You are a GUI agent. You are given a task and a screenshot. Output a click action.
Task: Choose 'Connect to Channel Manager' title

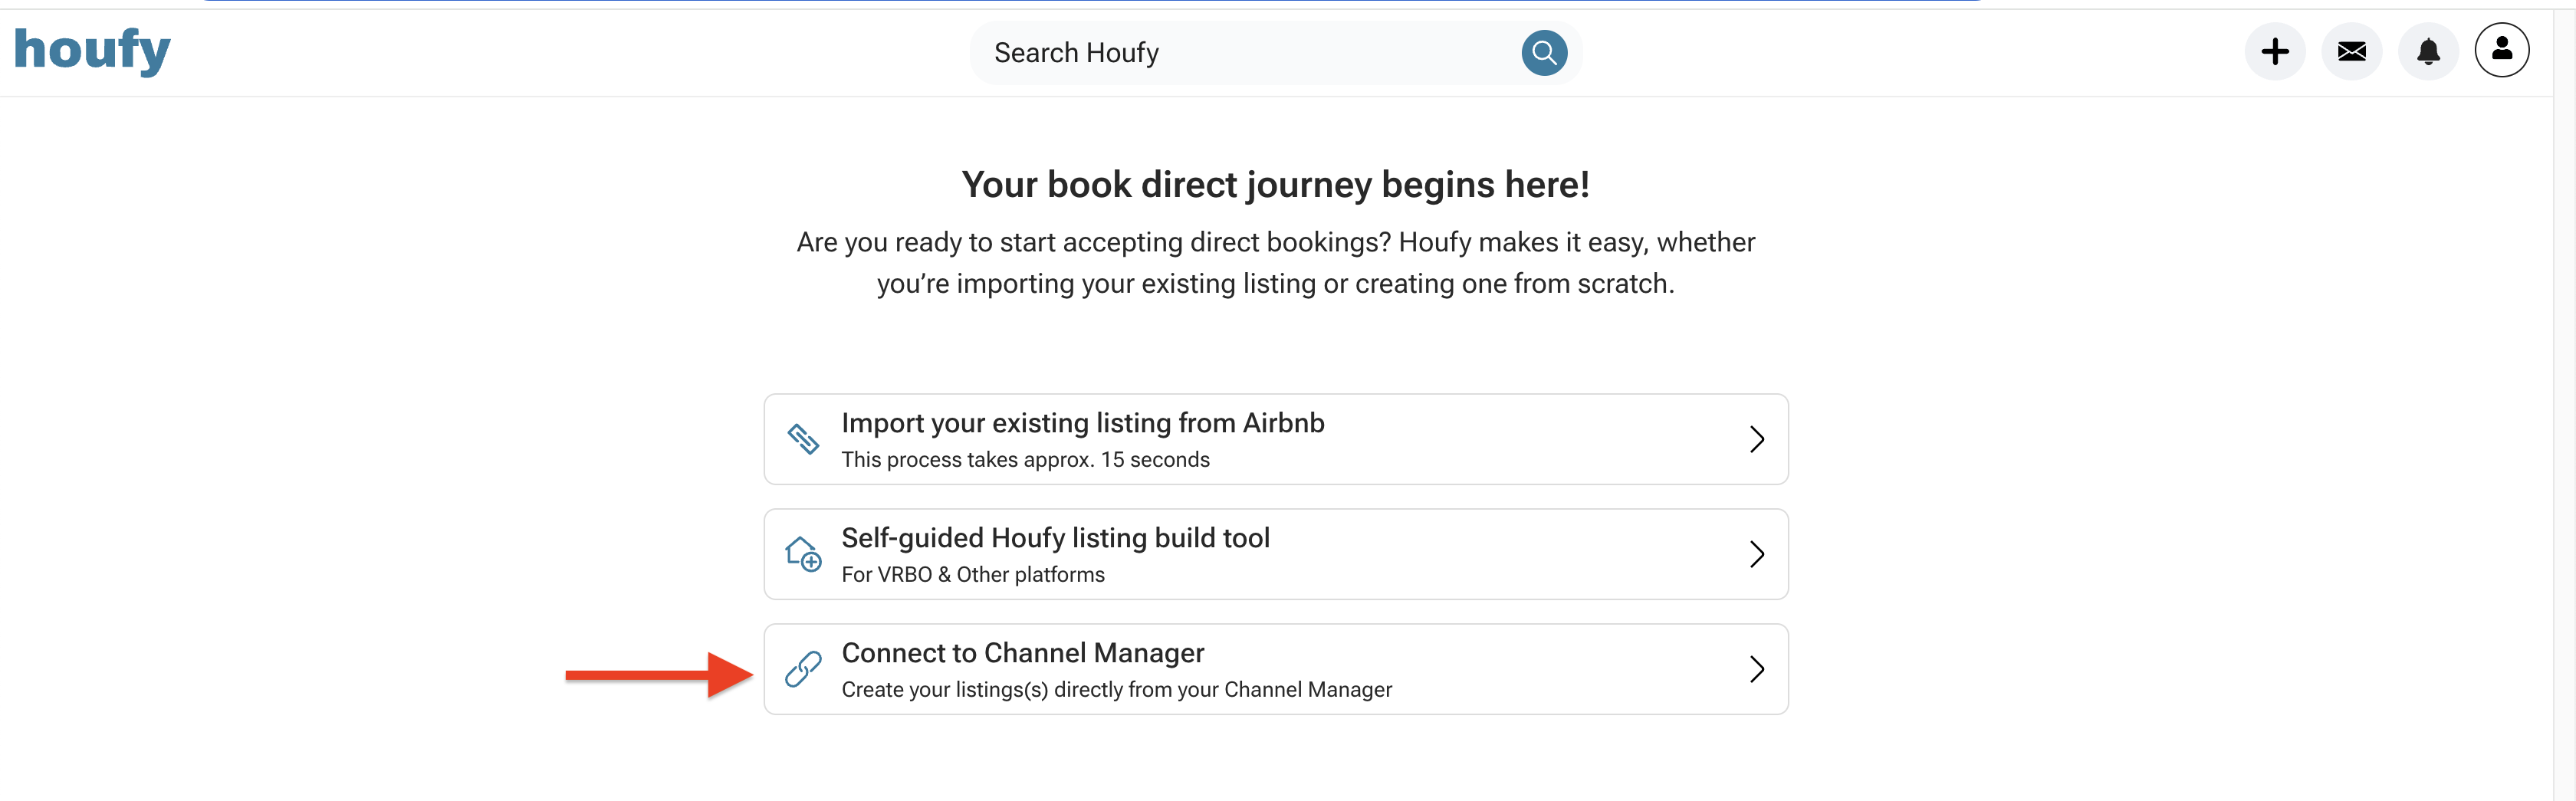[1022, 653]
